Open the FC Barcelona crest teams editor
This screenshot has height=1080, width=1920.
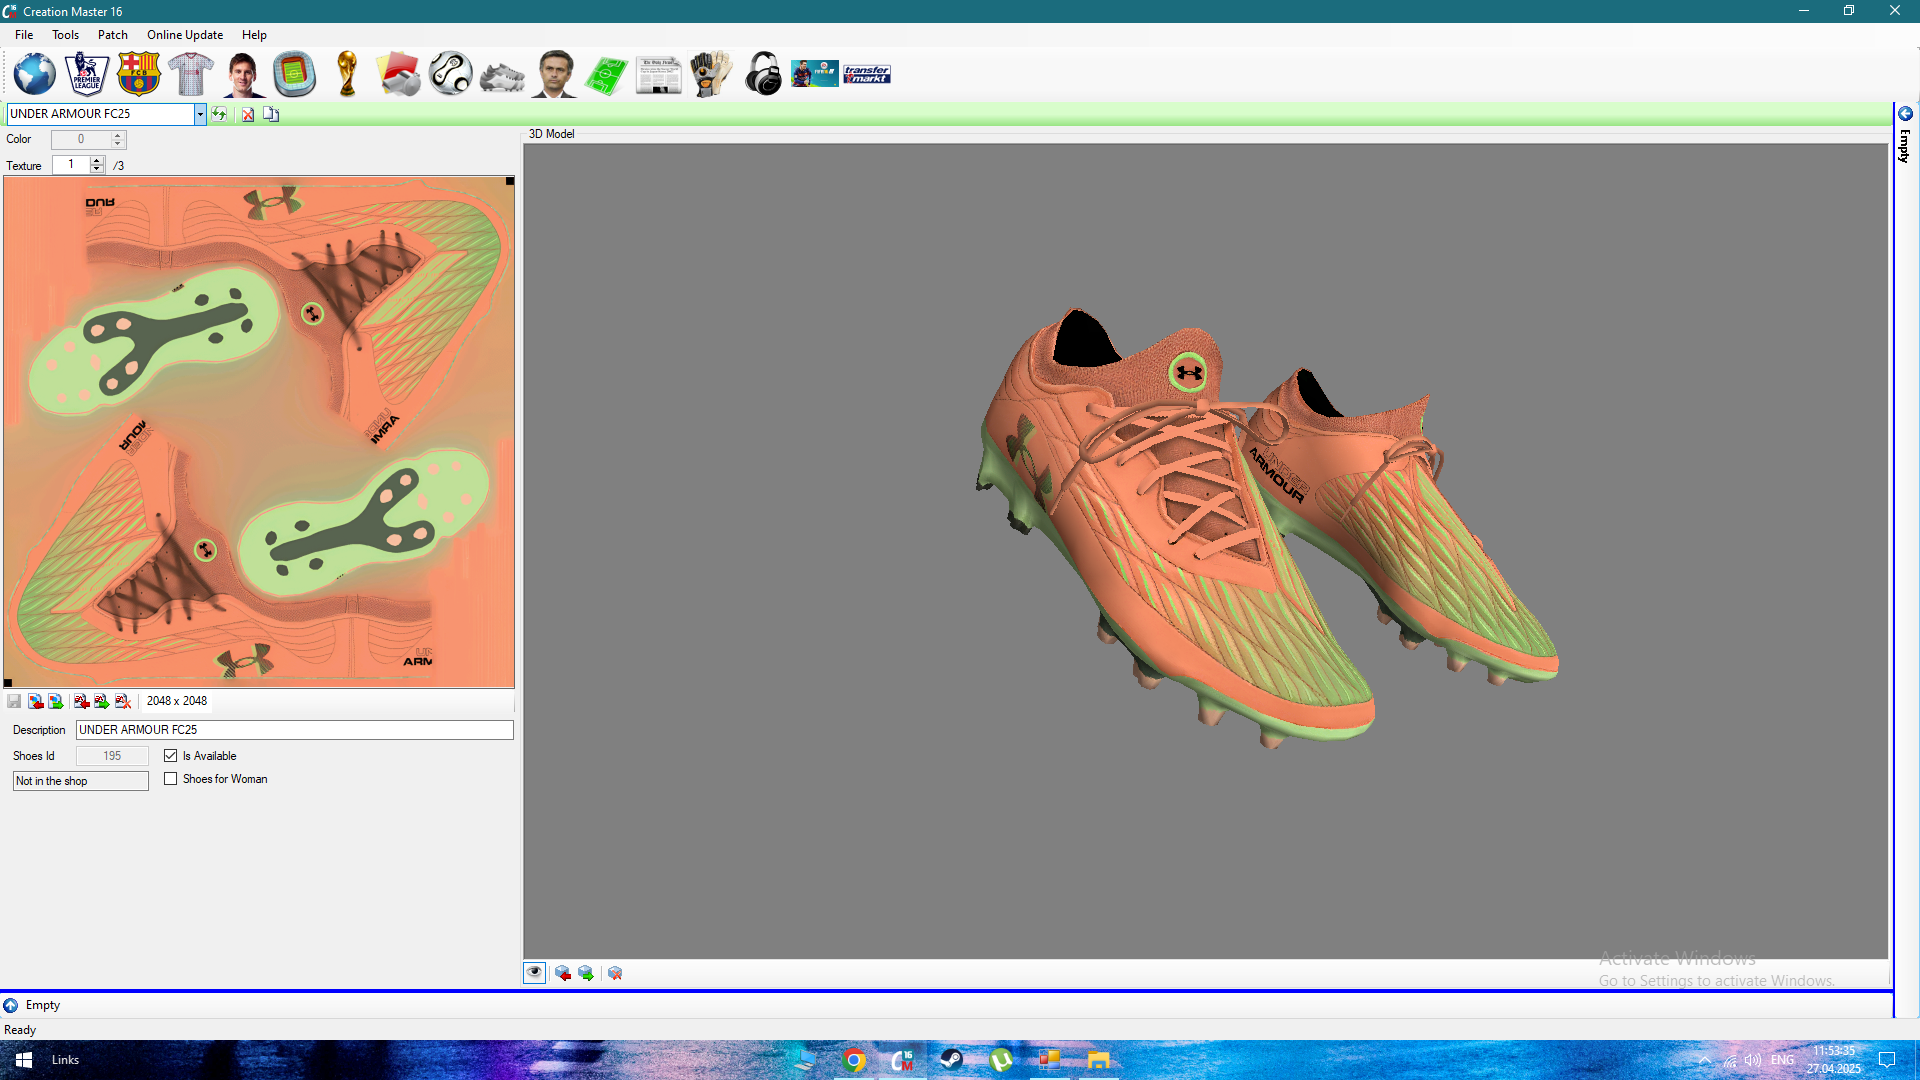pyautogui.click(x=139, y=74)
